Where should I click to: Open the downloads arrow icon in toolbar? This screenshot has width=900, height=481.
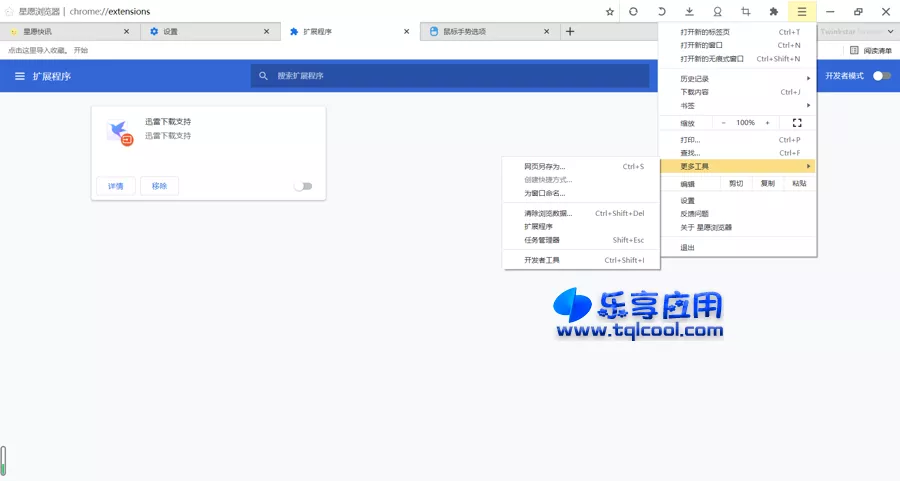pos(689,11)
